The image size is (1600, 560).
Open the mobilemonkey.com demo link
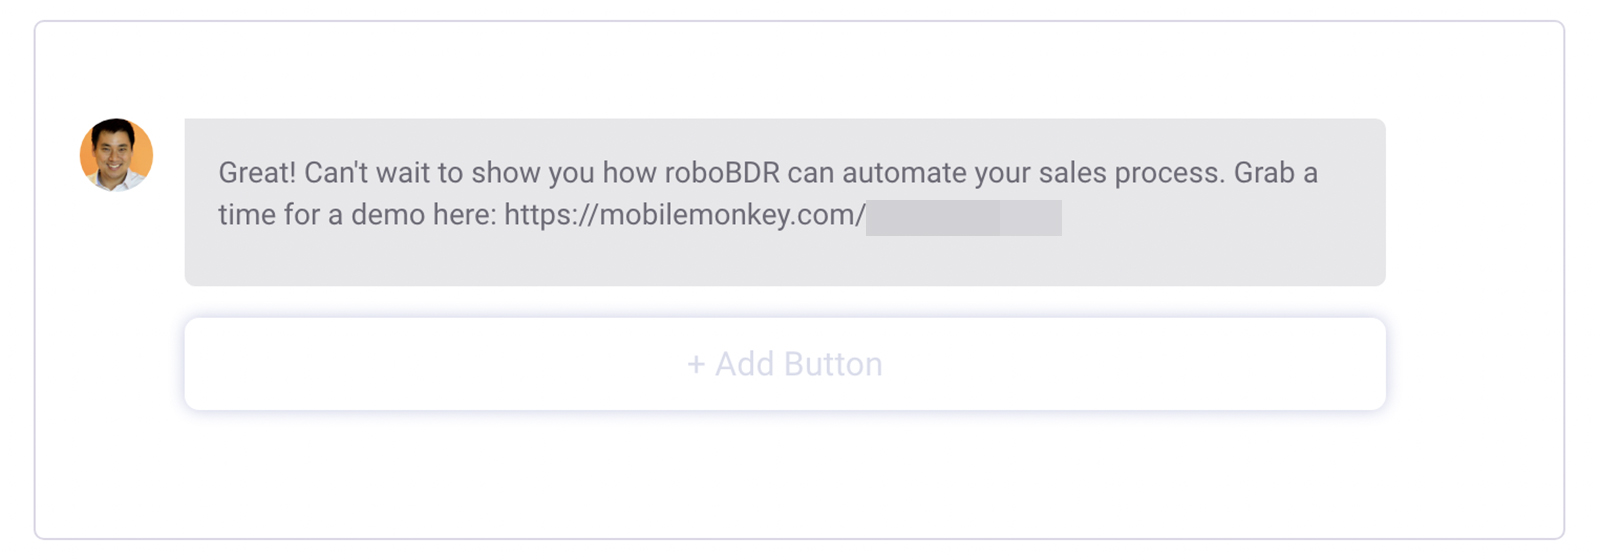coord(684,215)
